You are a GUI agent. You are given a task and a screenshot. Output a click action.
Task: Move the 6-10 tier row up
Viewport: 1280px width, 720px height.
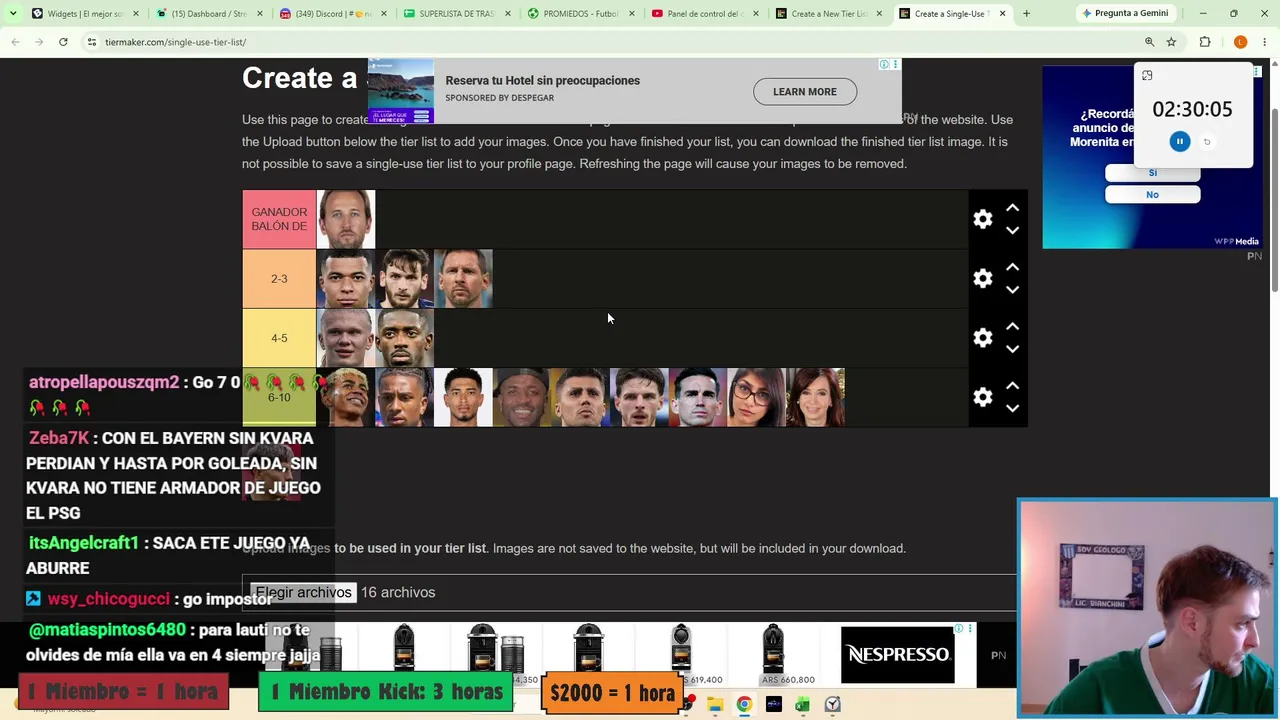1012,386
